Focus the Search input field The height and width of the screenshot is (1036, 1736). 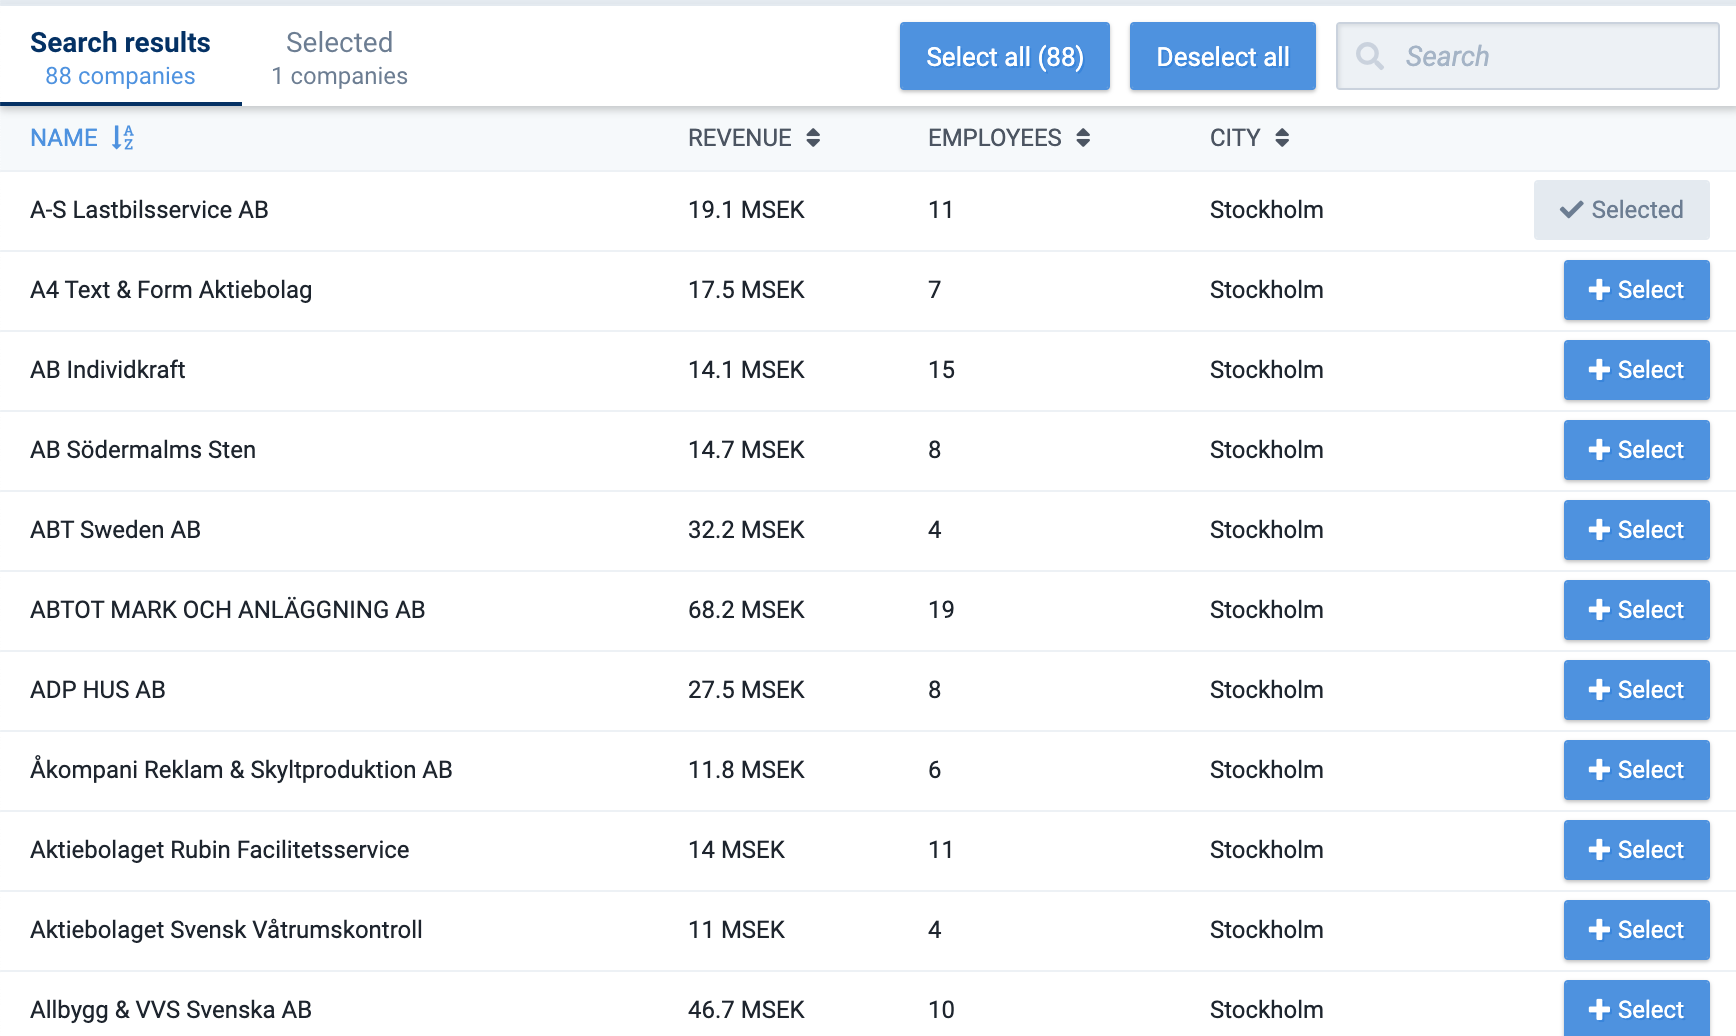[1528, 56]
